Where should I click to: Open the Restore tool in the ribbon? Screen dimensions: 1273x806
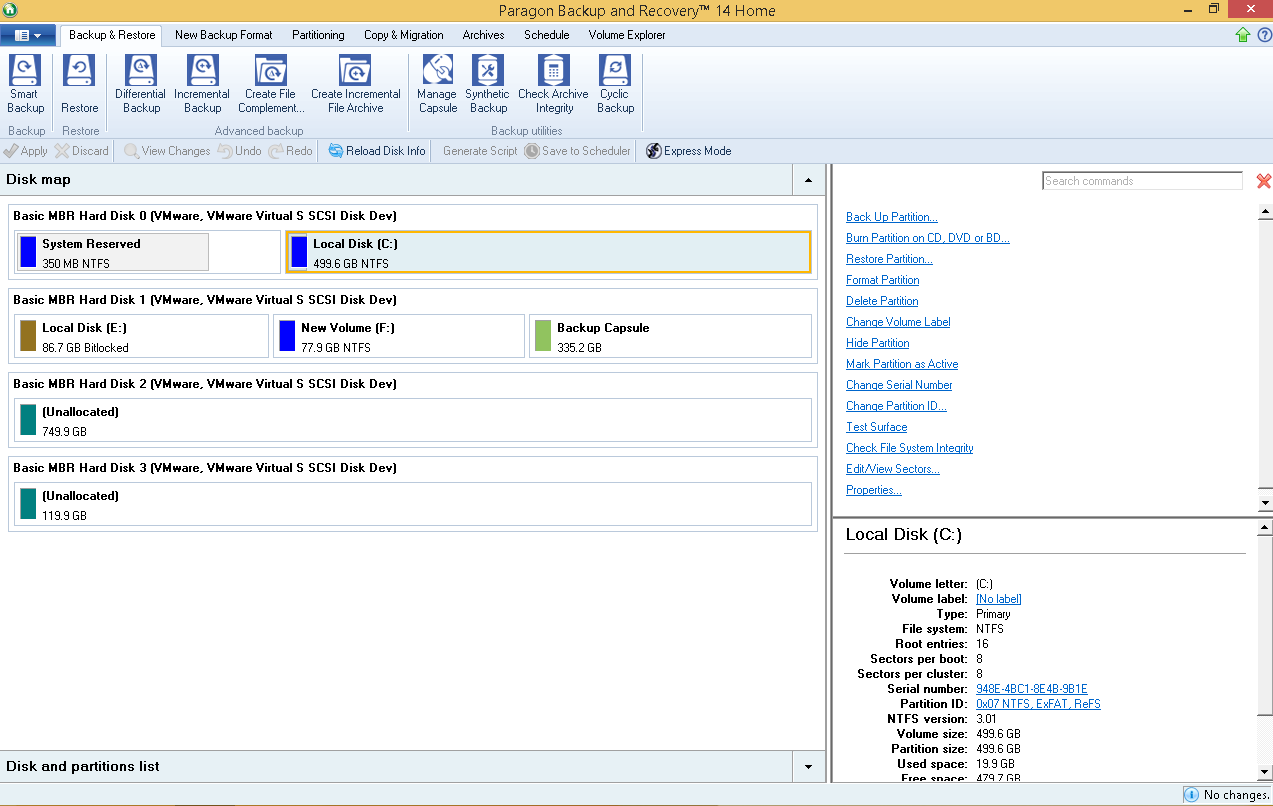(79, 84)
